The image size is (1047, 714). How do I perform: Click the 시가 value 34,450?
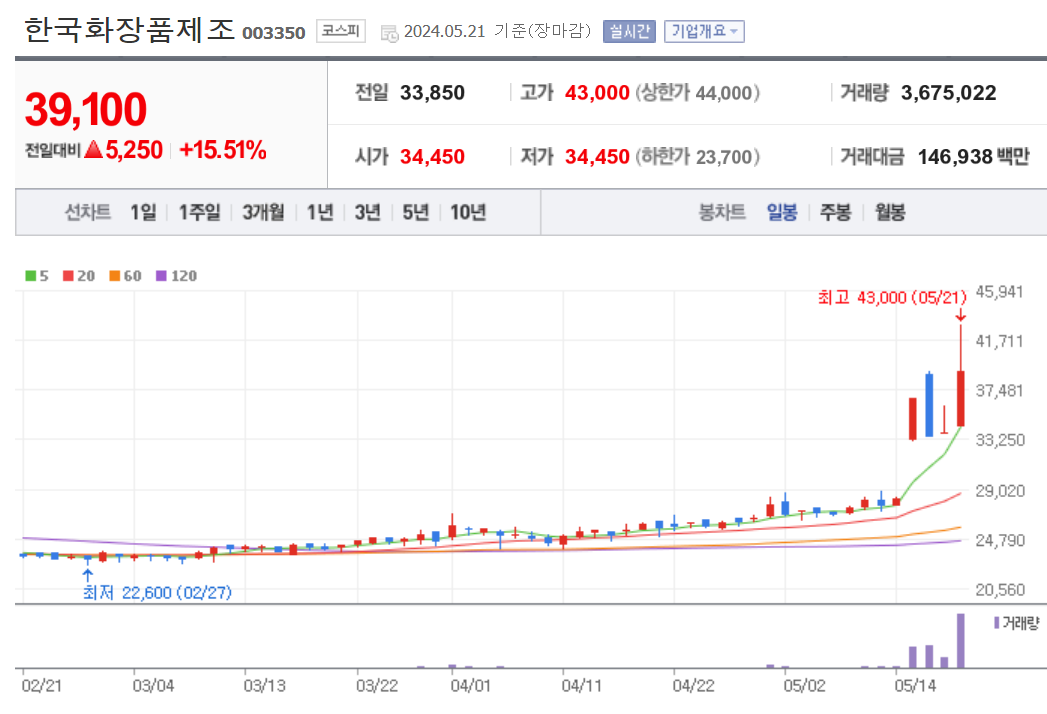pos(432,156)
